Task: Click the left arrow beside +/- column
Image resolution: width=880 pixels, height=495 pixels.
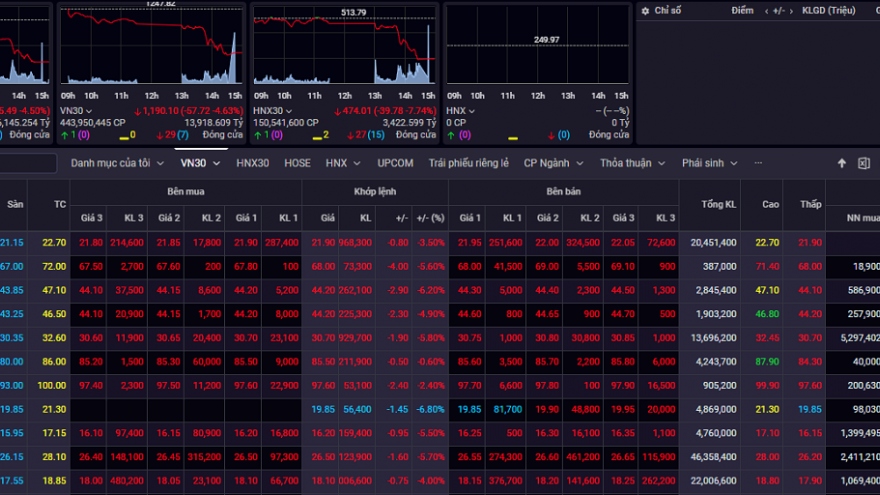Action: 765,10
